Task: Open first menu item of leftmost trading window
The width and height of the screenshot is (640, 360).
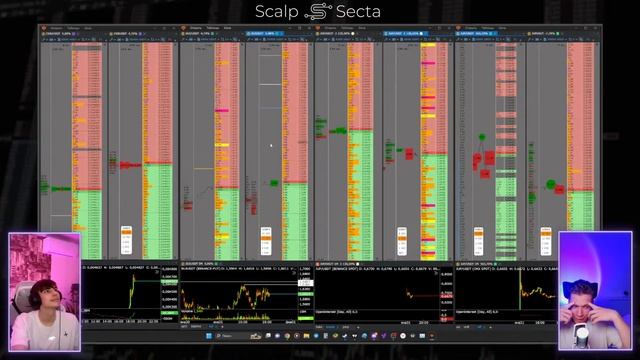Action: pyautogui.click(x=56, y=28)
